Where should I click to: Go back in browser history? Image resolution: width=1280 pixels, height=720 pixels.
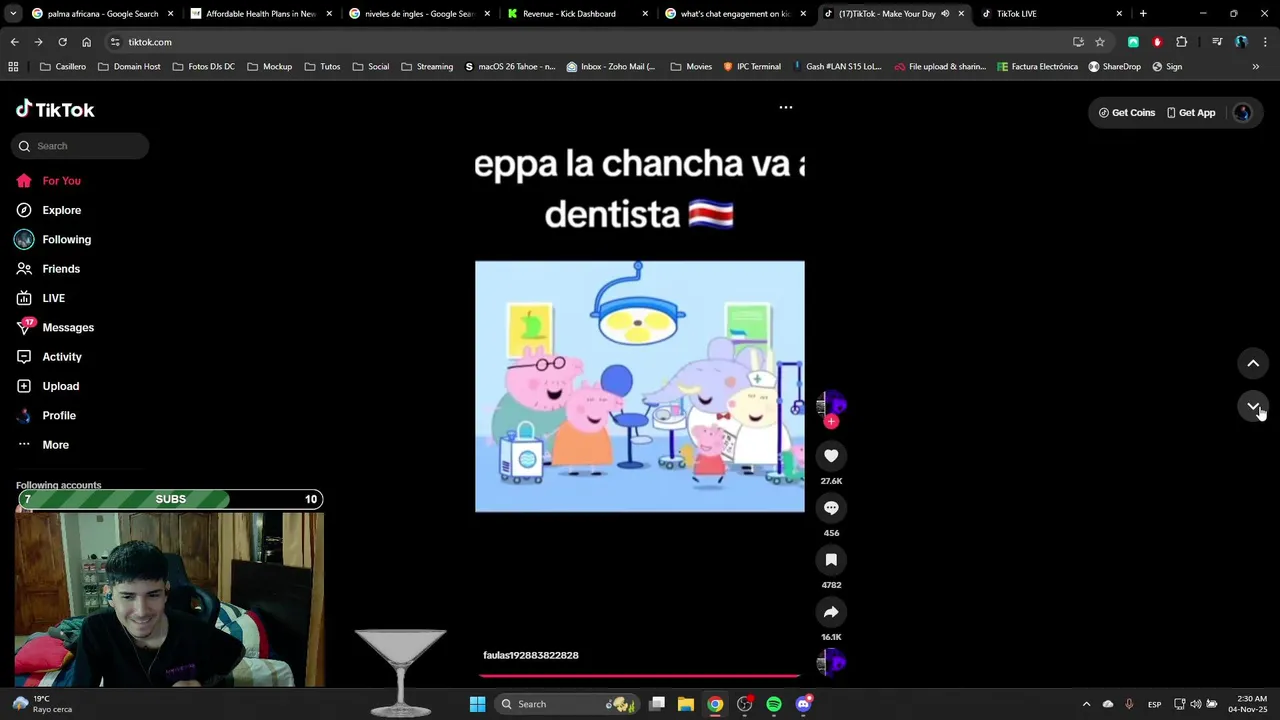14,42
